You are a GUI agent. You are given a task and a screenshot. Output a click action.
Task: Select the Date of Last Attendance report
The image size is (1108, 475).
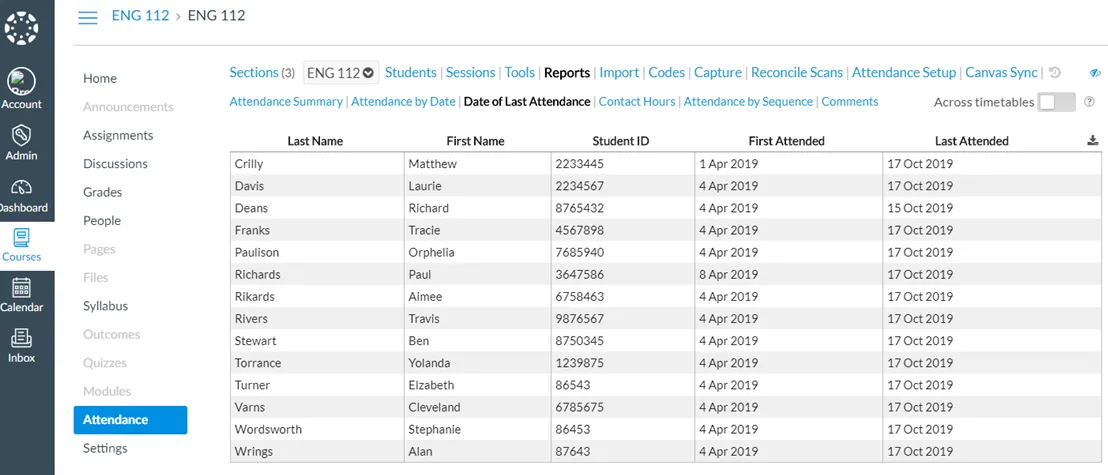527,102
